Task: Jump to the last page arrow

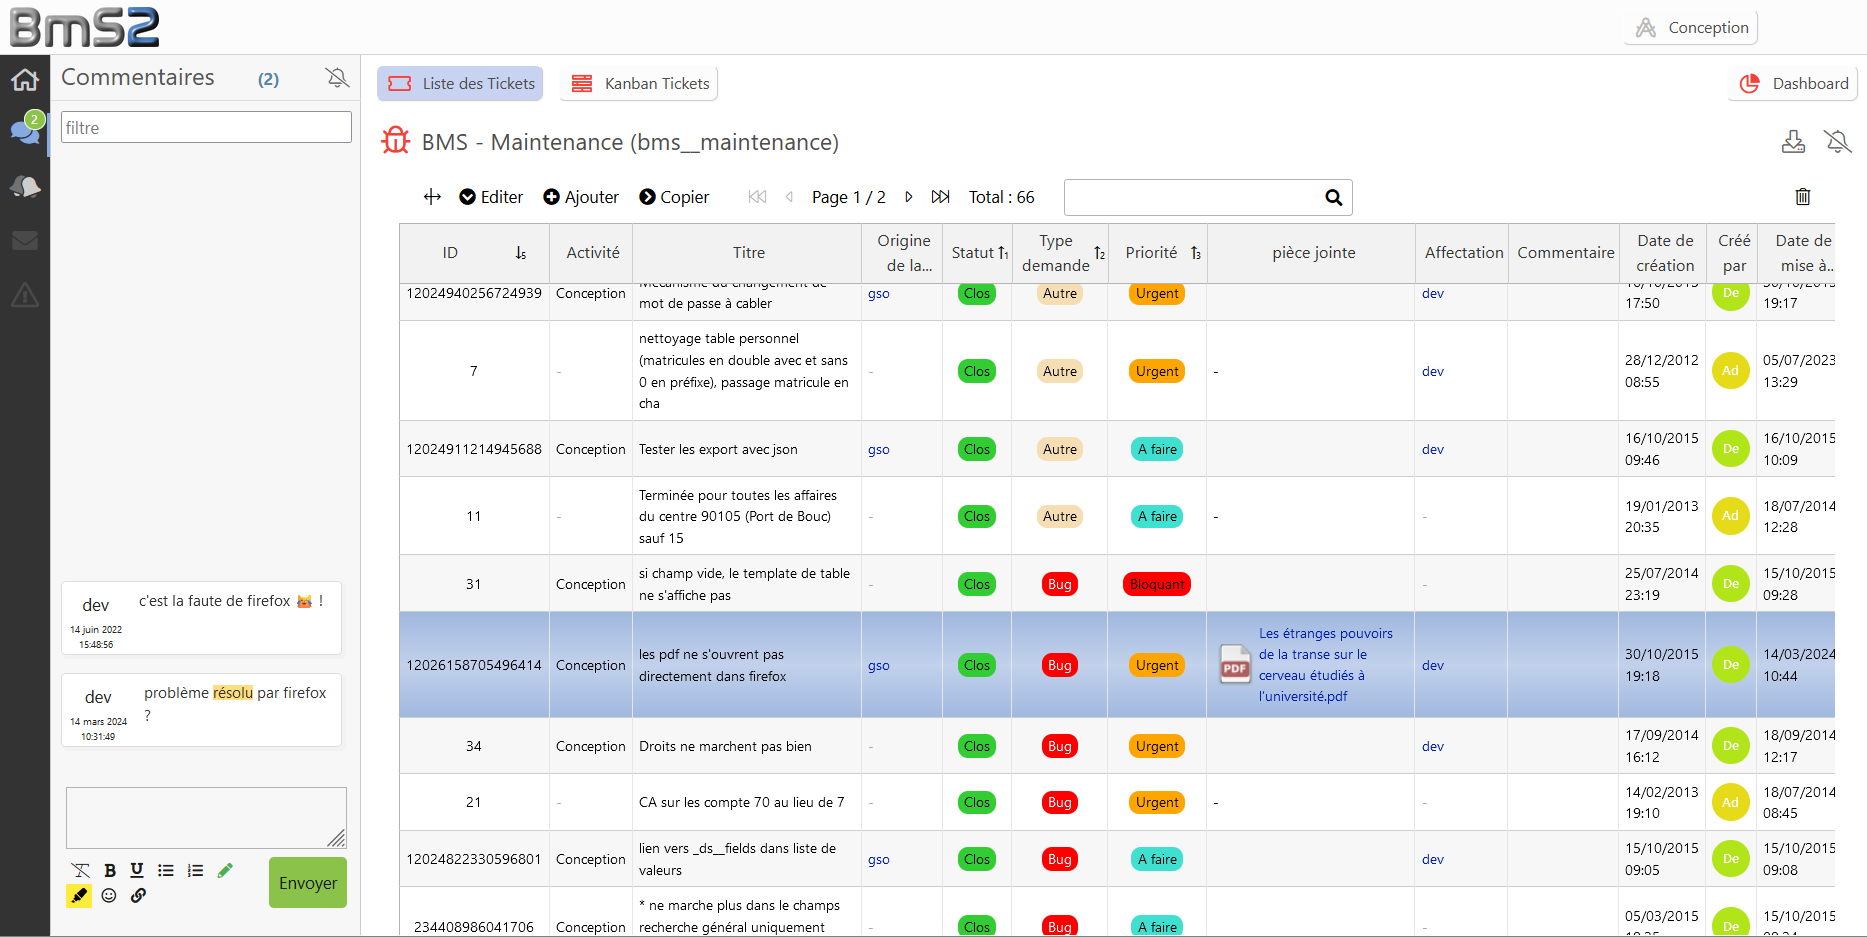Action: tap(941, 197)
